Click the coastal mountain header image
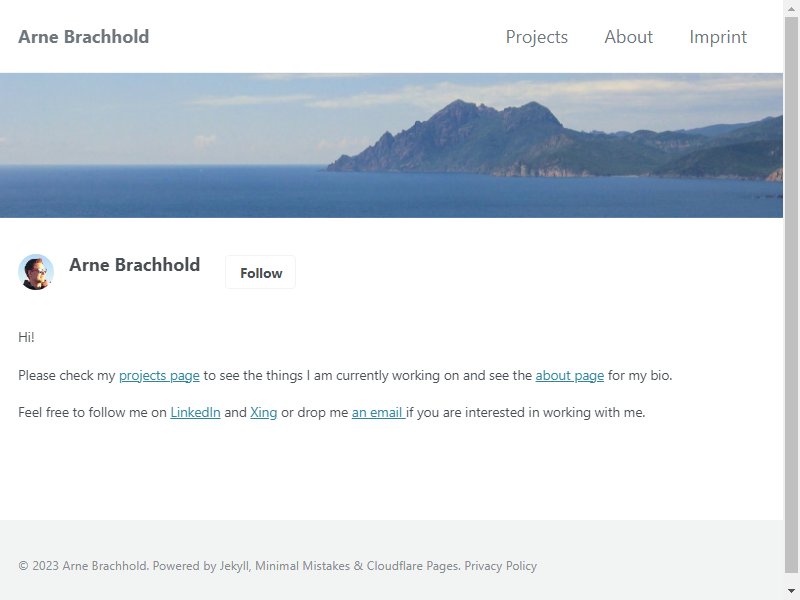This screenshot has height=600, width=800. coord(391,145)
